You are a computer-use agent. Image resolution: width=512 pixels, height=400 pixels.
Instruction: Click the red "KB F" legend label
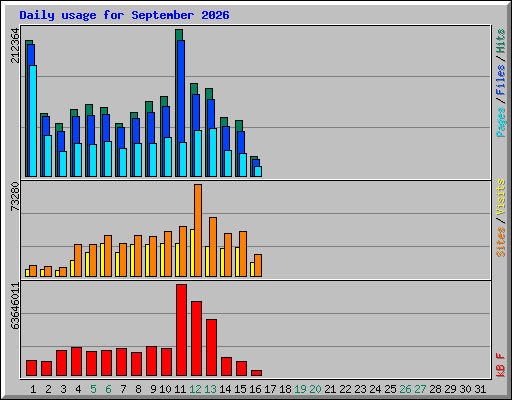[500, 365]
